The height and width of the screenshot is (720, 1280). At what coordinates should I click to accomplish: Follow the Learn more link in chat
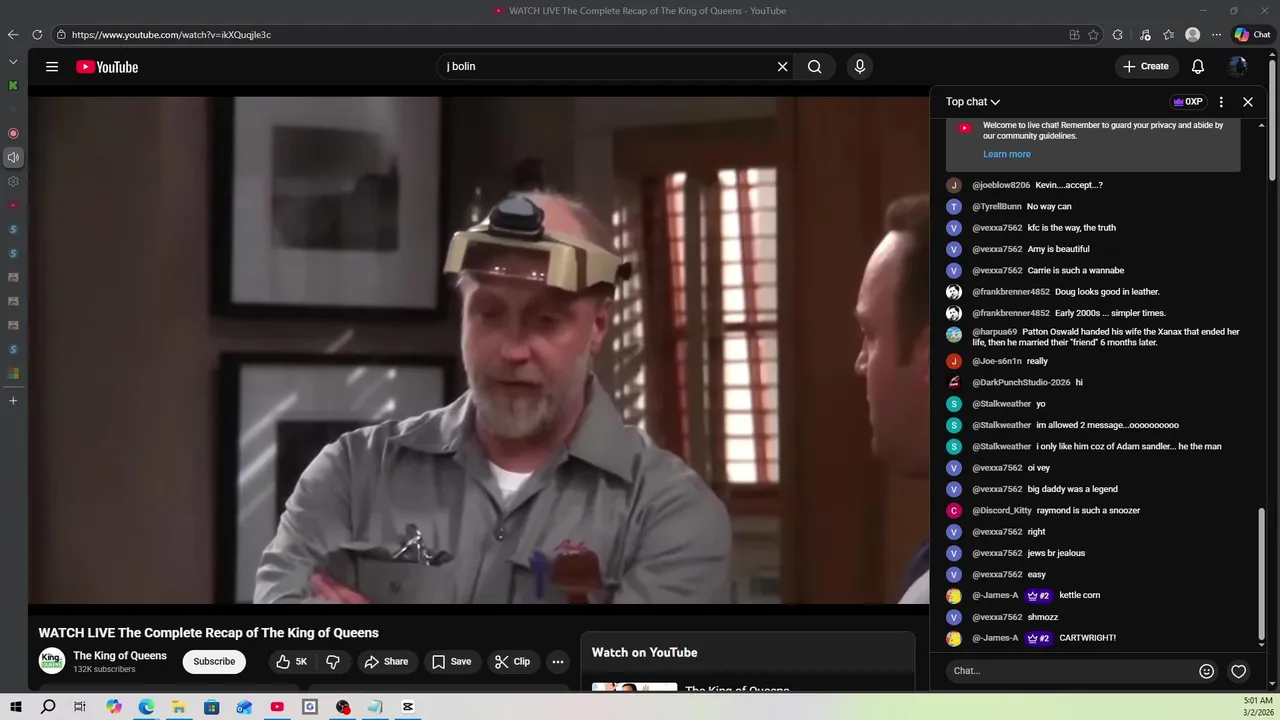1006,154
